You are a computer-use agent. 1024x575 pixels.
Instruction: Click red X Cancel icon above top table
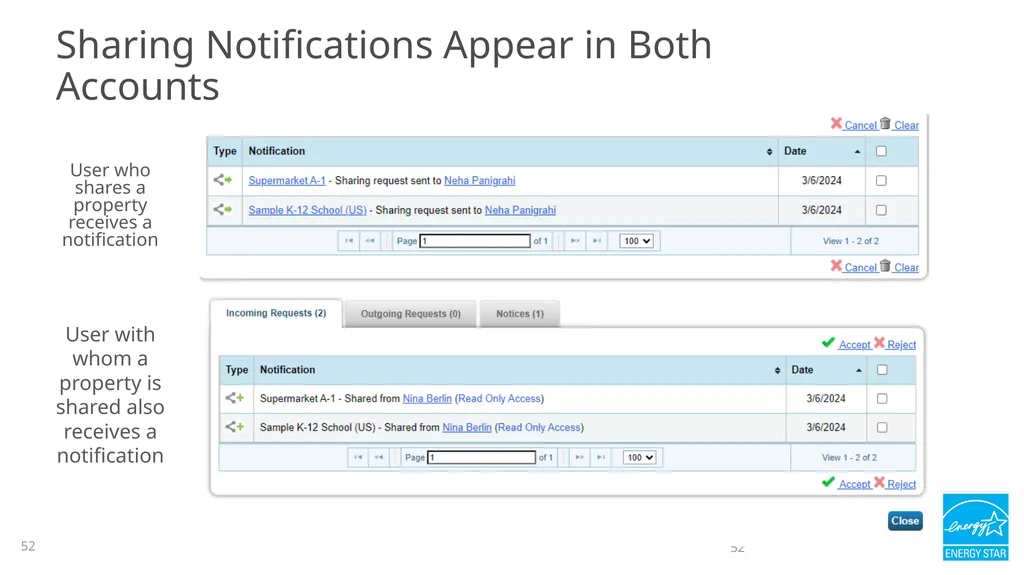(836, 123)
